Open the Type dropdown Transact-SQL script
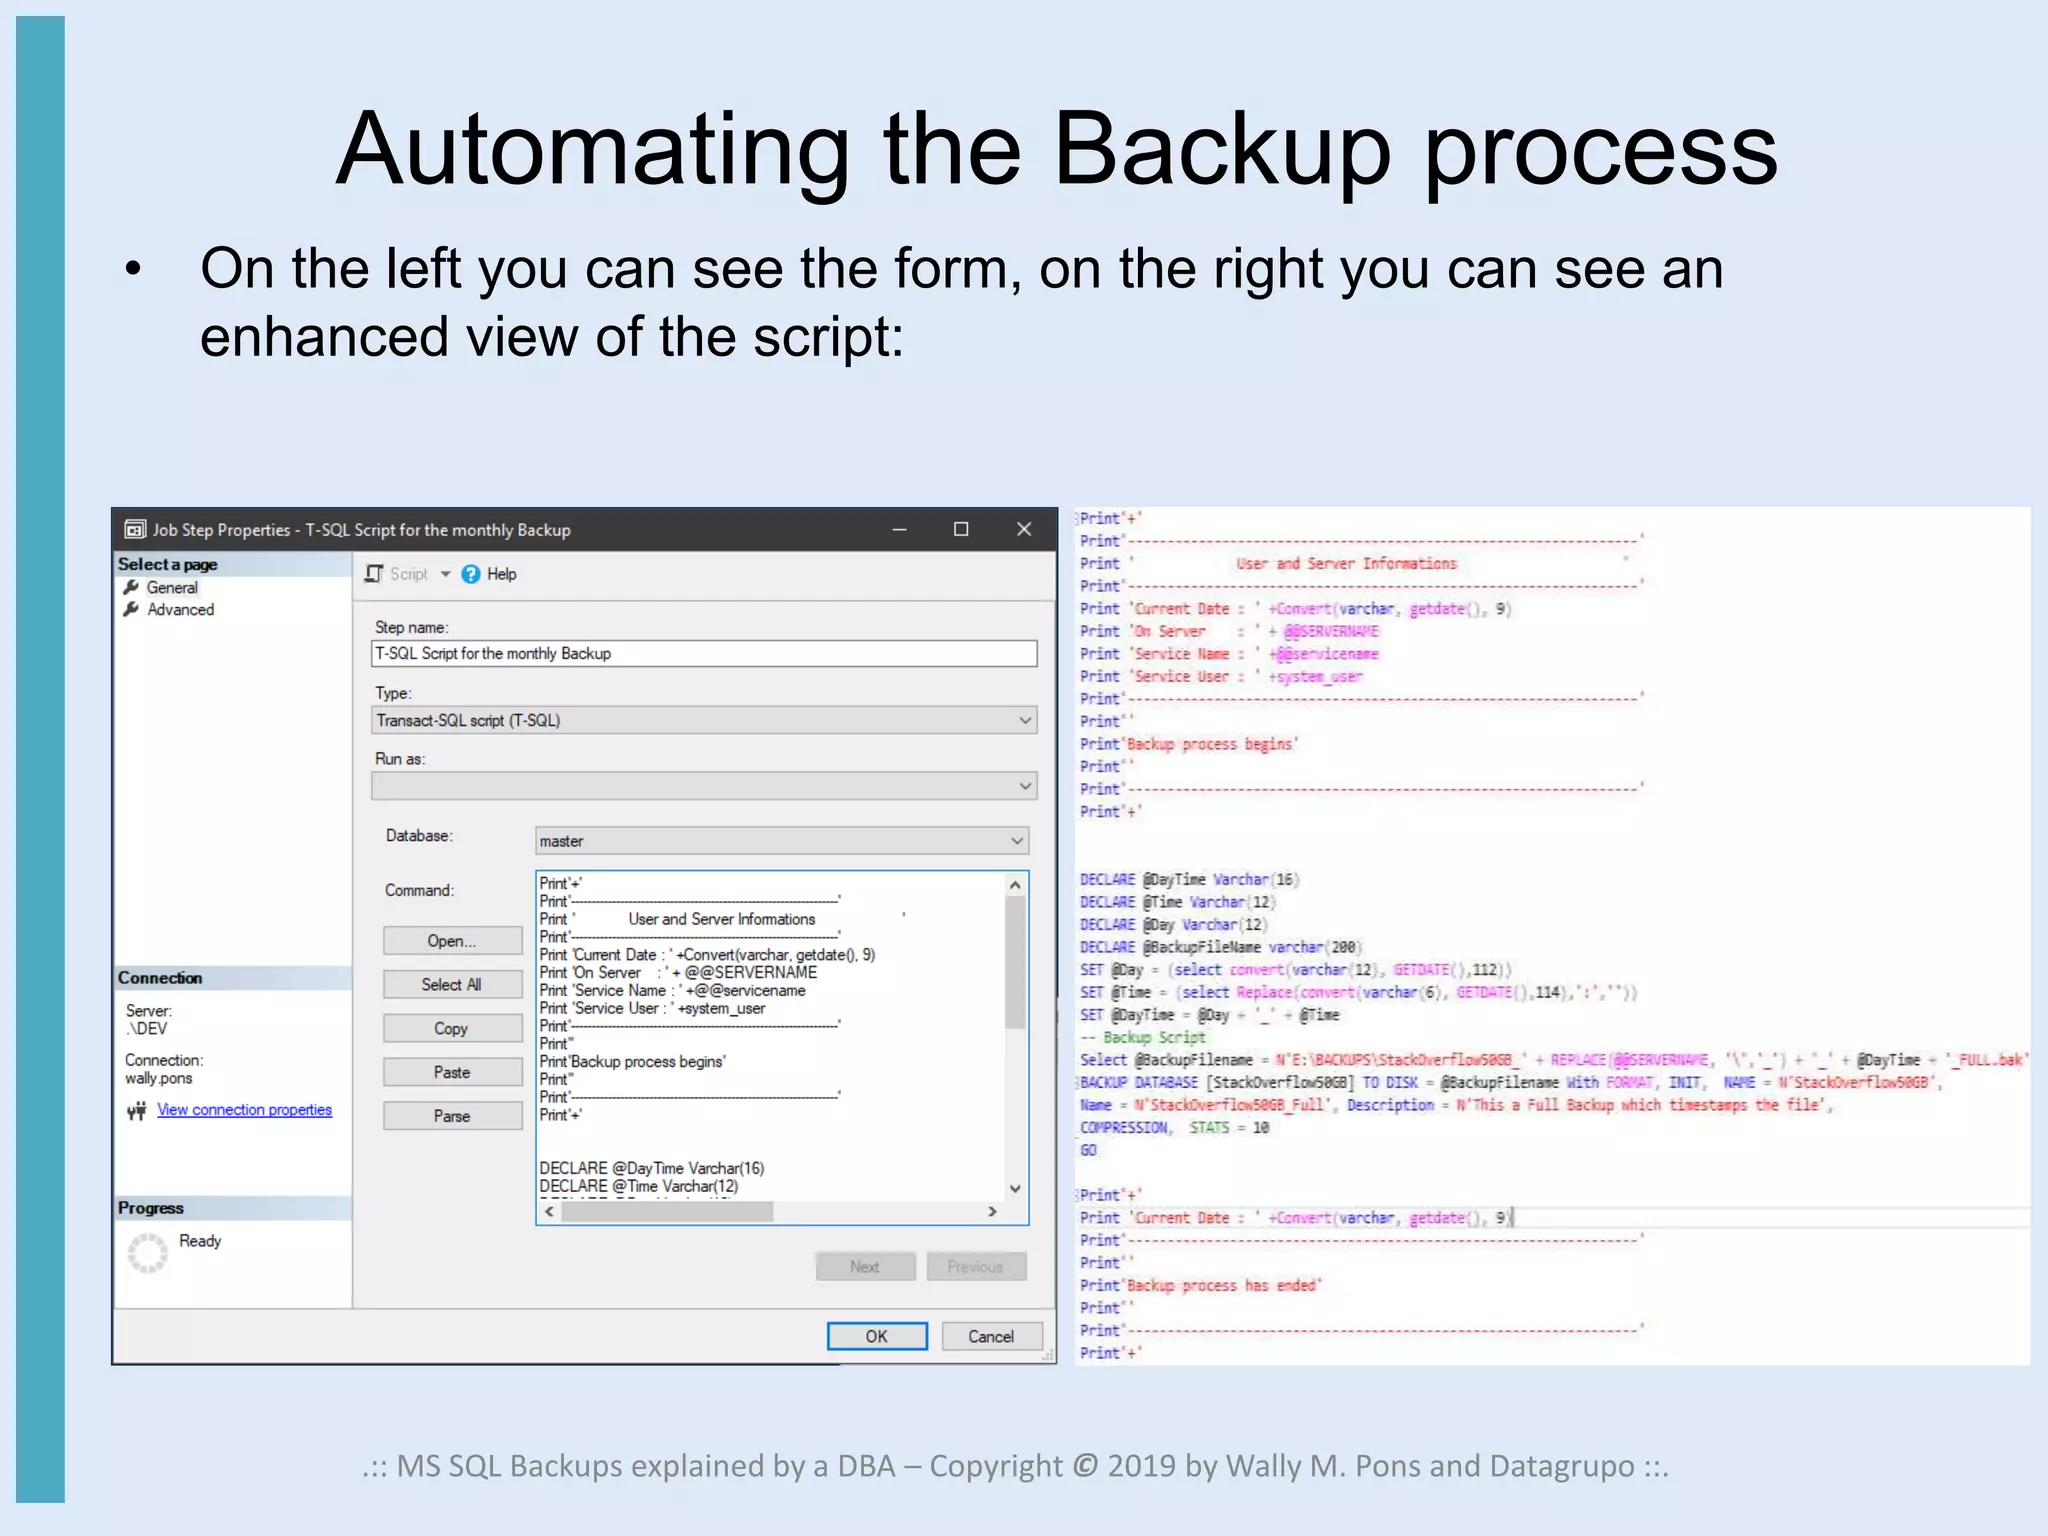2048x1536 pixels. point(704,720)
